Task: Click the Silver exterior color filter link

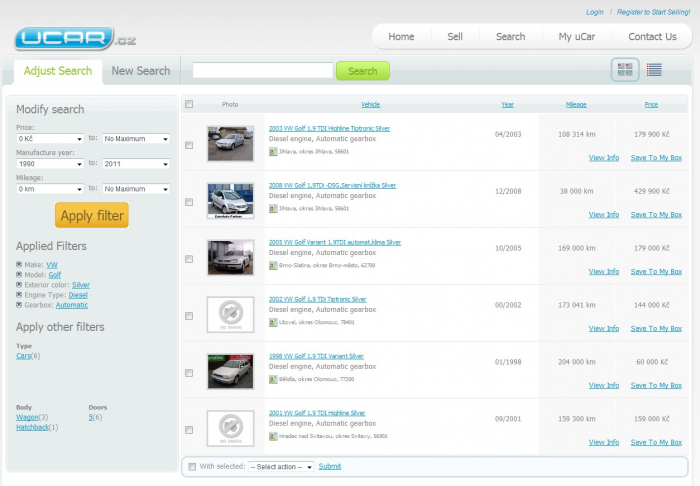Action: pos(81,285)
